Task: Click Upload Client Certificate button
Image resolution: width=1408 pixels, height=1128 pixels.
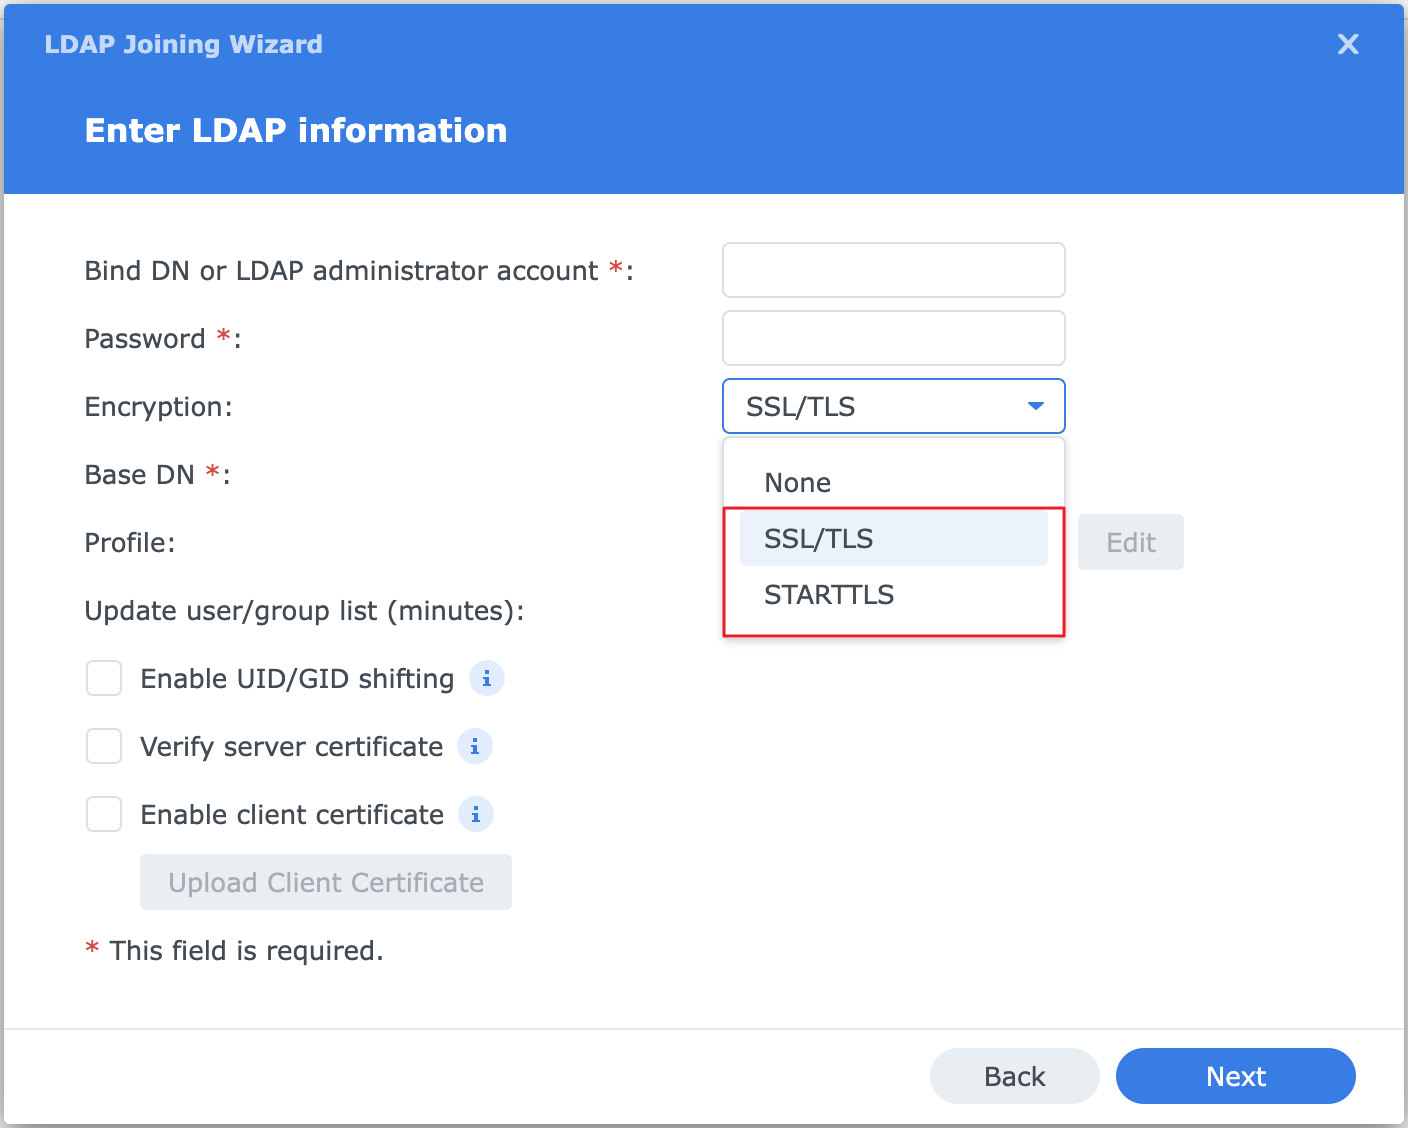Action: pyautogui.click(x=326, y=882)
